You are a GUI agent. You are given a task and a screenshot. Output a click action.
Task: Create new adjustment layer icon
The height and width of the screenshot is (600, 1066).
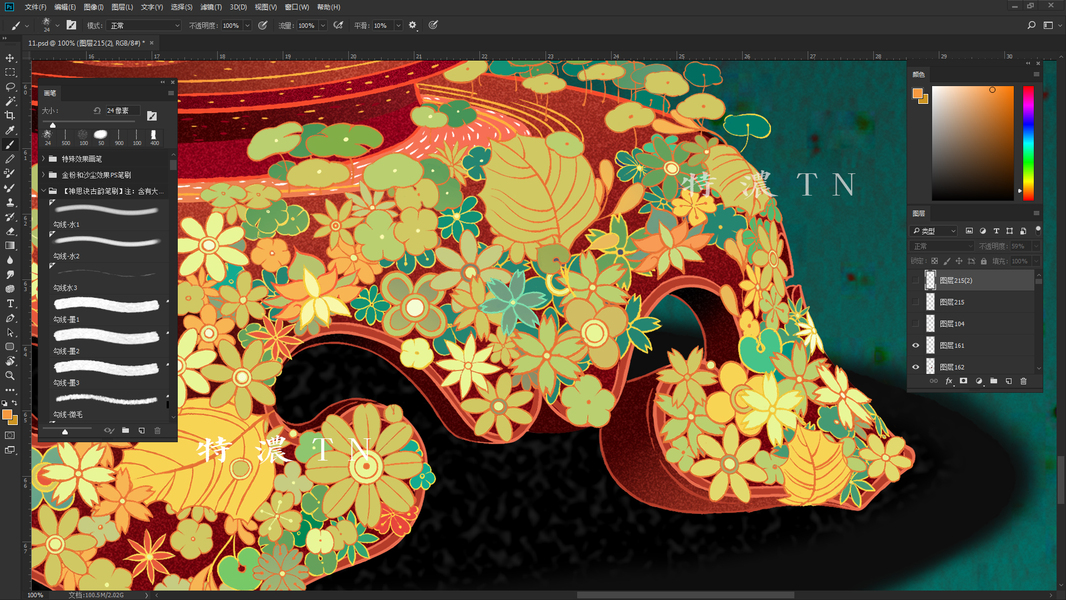point(978,381)
